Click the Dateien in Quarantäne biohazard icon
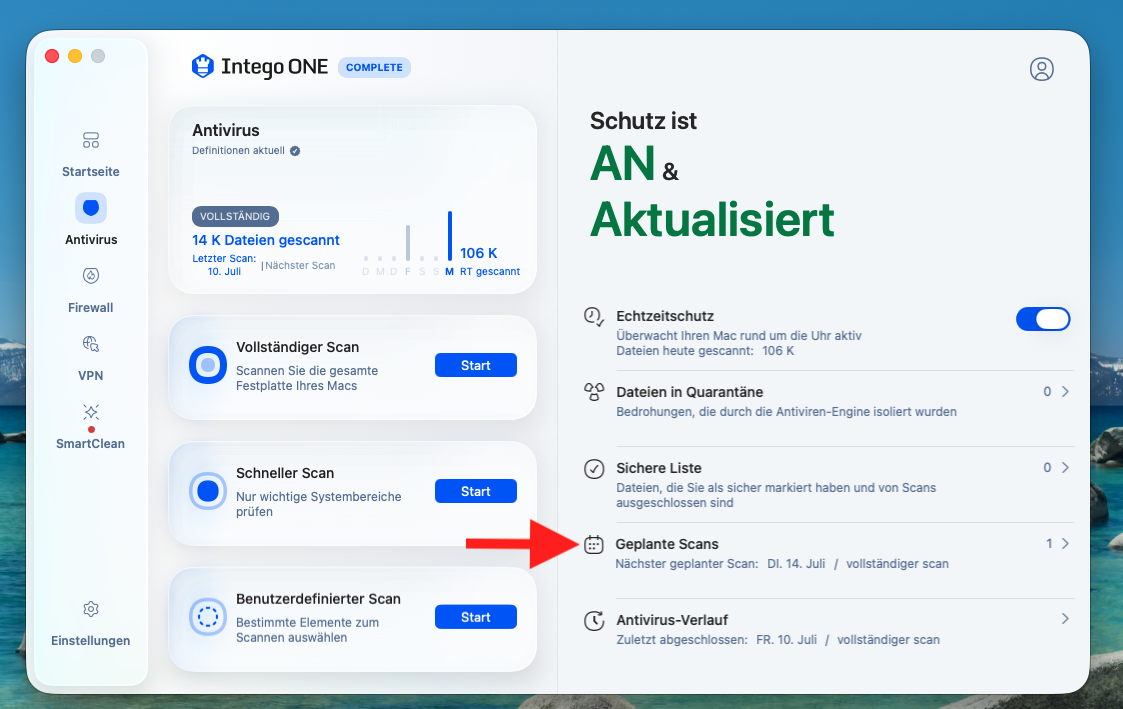 click(594, 392)
